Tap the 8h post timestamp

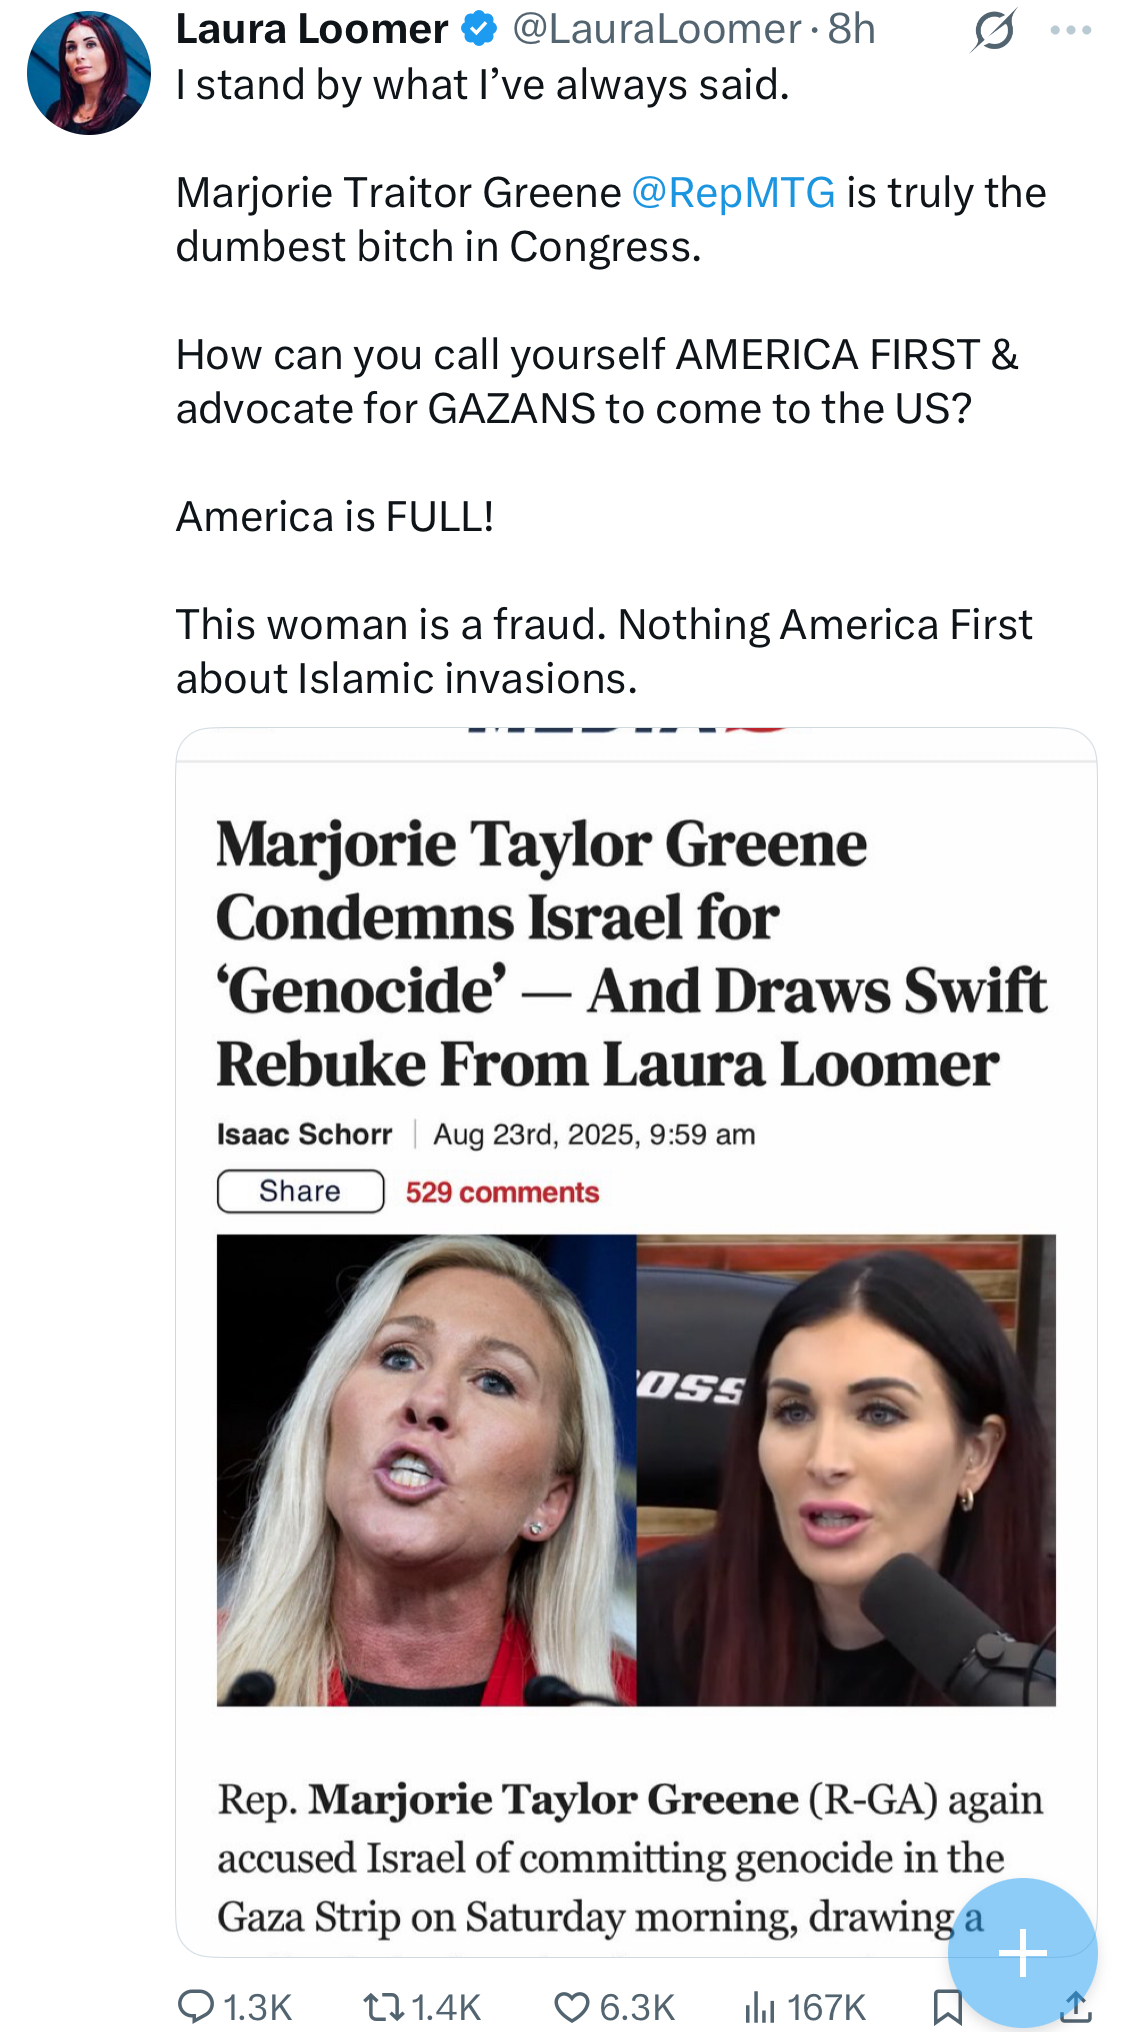point(851,29)
